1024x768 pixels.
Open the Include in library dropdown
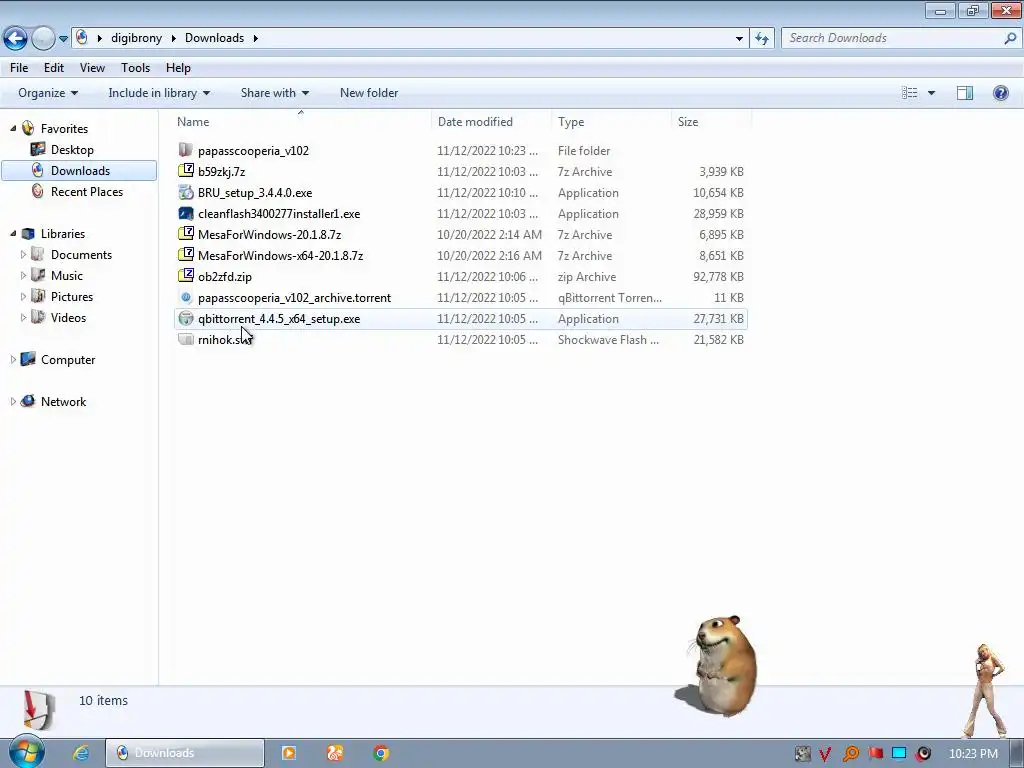(x=159, y=93)
